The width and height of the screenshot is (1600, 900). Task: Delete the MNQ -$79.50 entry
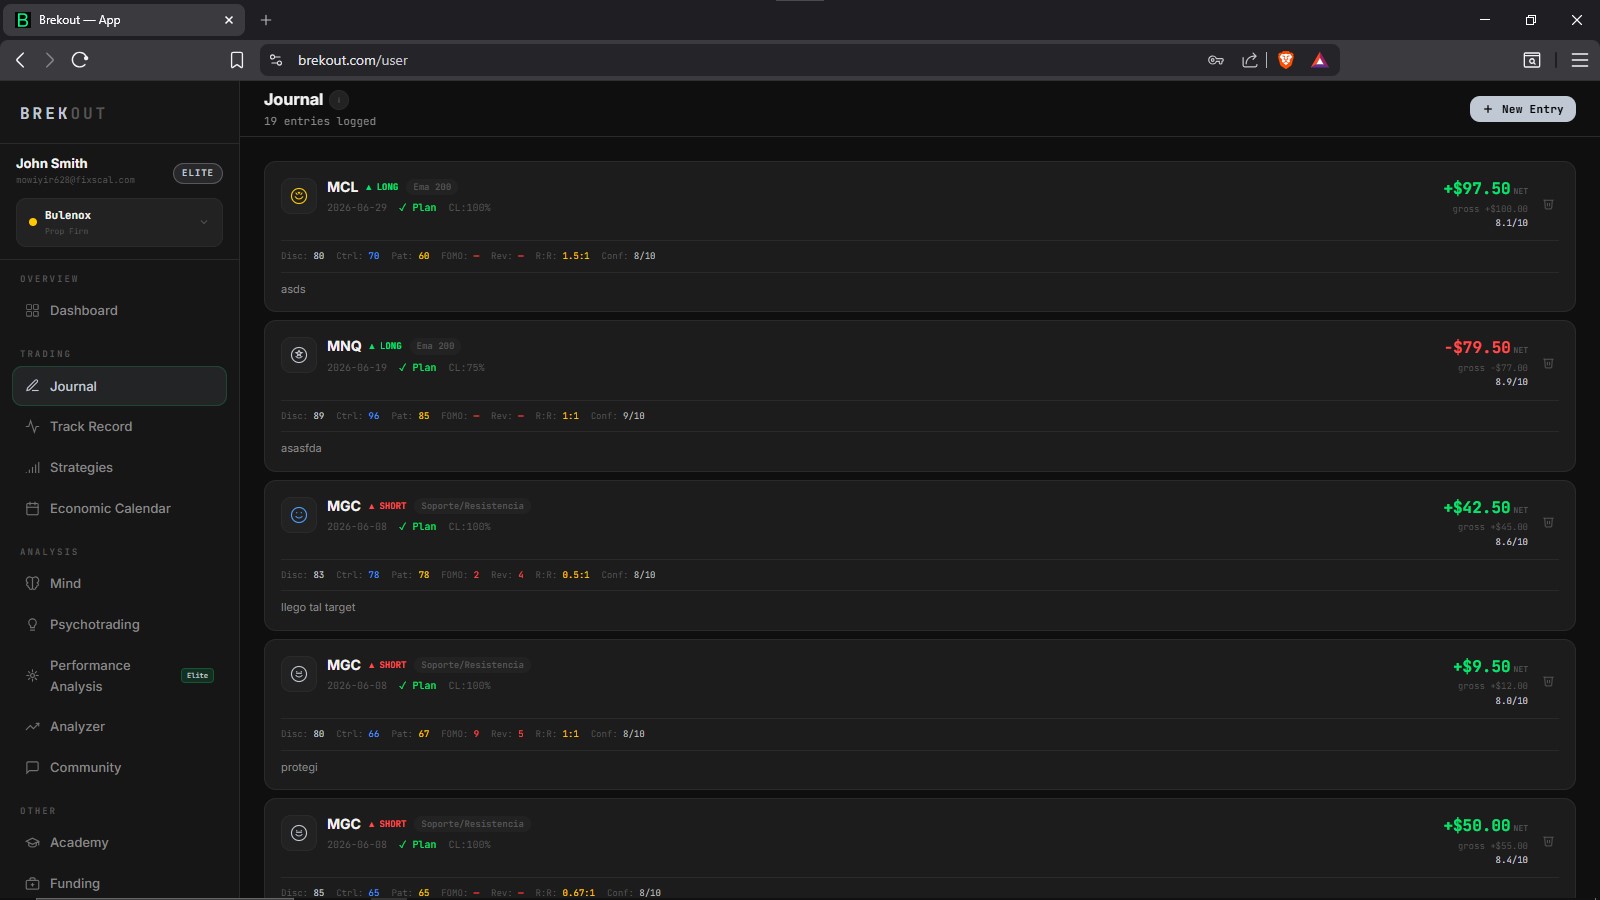tap(1548, 363)
